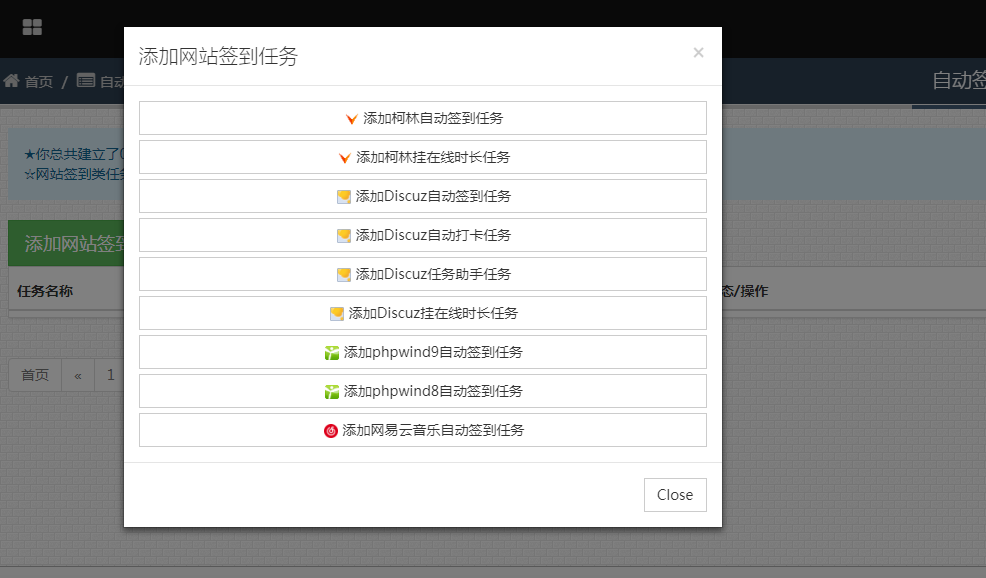The width and height of the screenshot is (986, 578).
Task: Go to 首页 in the pagination bar
Action: 35,375
